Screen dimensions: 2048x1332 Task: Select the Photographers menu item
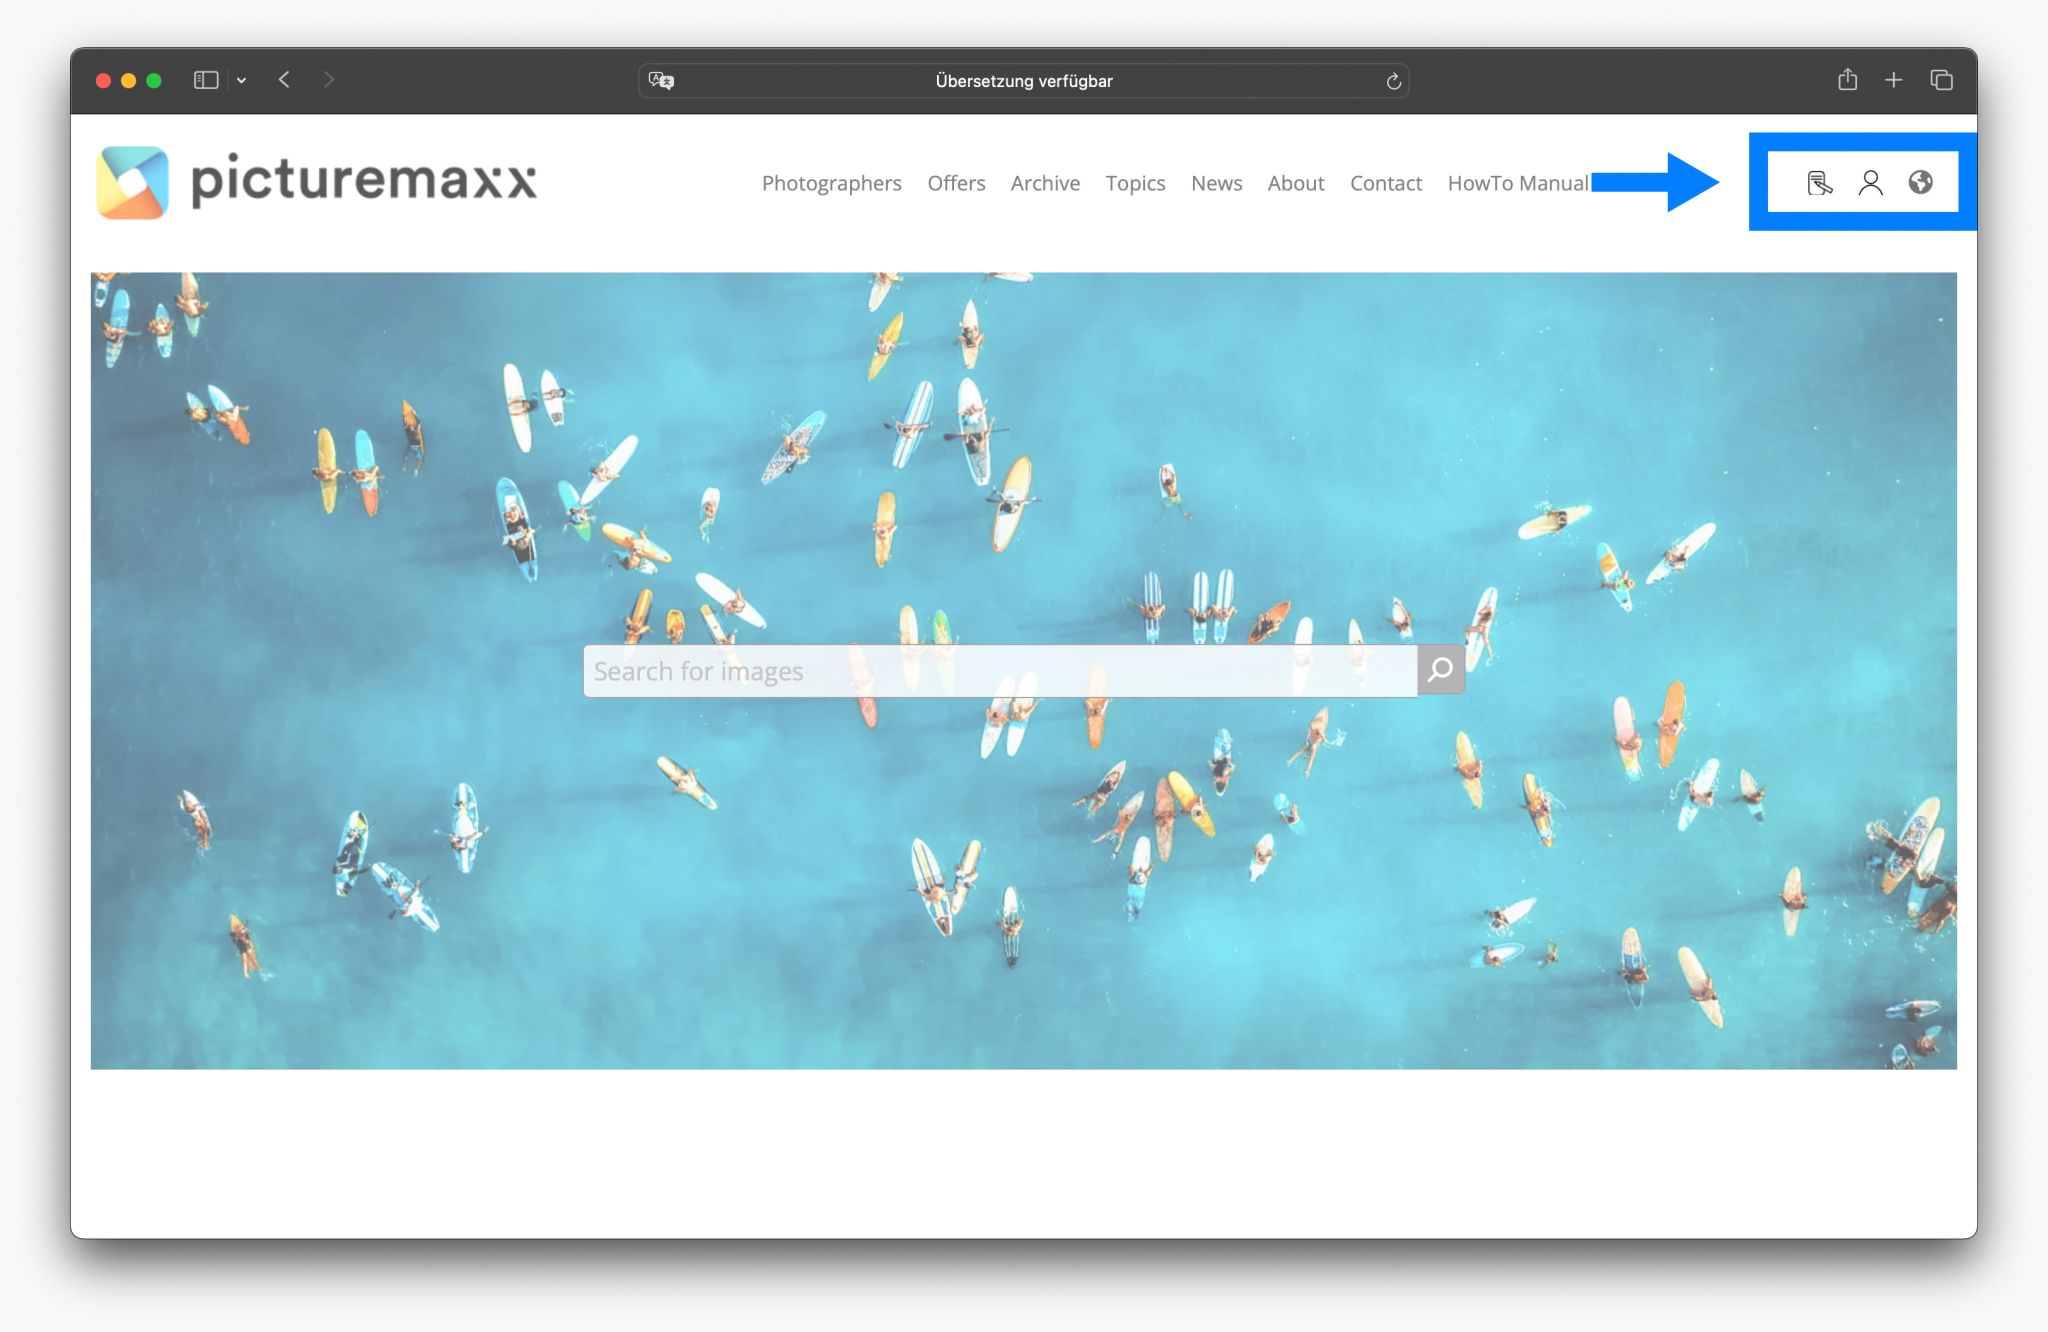tap(831, 183)
